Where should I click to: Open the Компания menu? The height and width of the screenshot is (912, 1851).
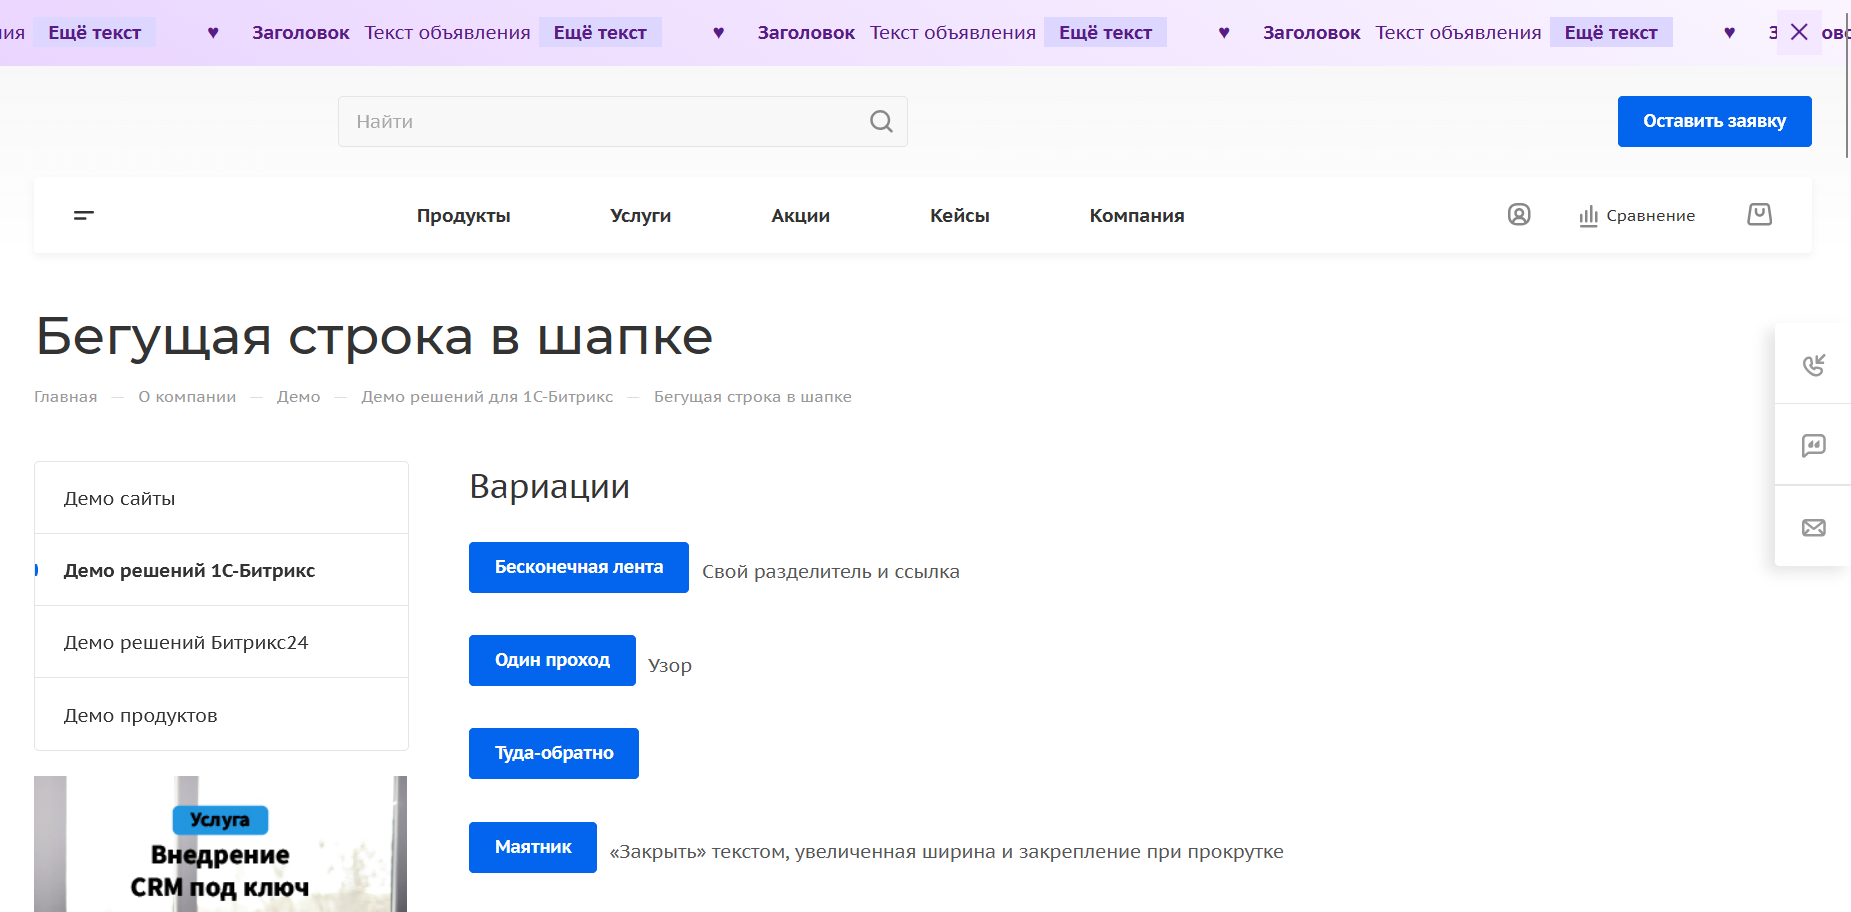pos(1137,215)
